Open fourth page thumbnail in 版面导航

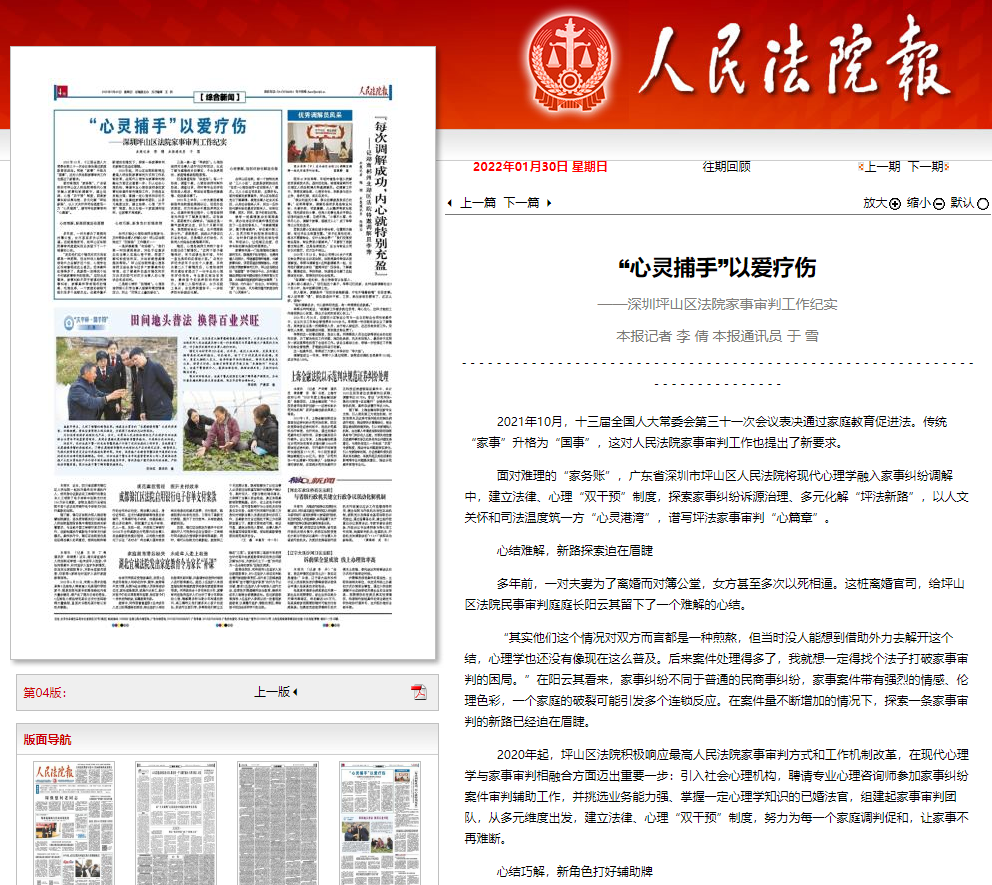pyautogui.click(x=380, y=823)
